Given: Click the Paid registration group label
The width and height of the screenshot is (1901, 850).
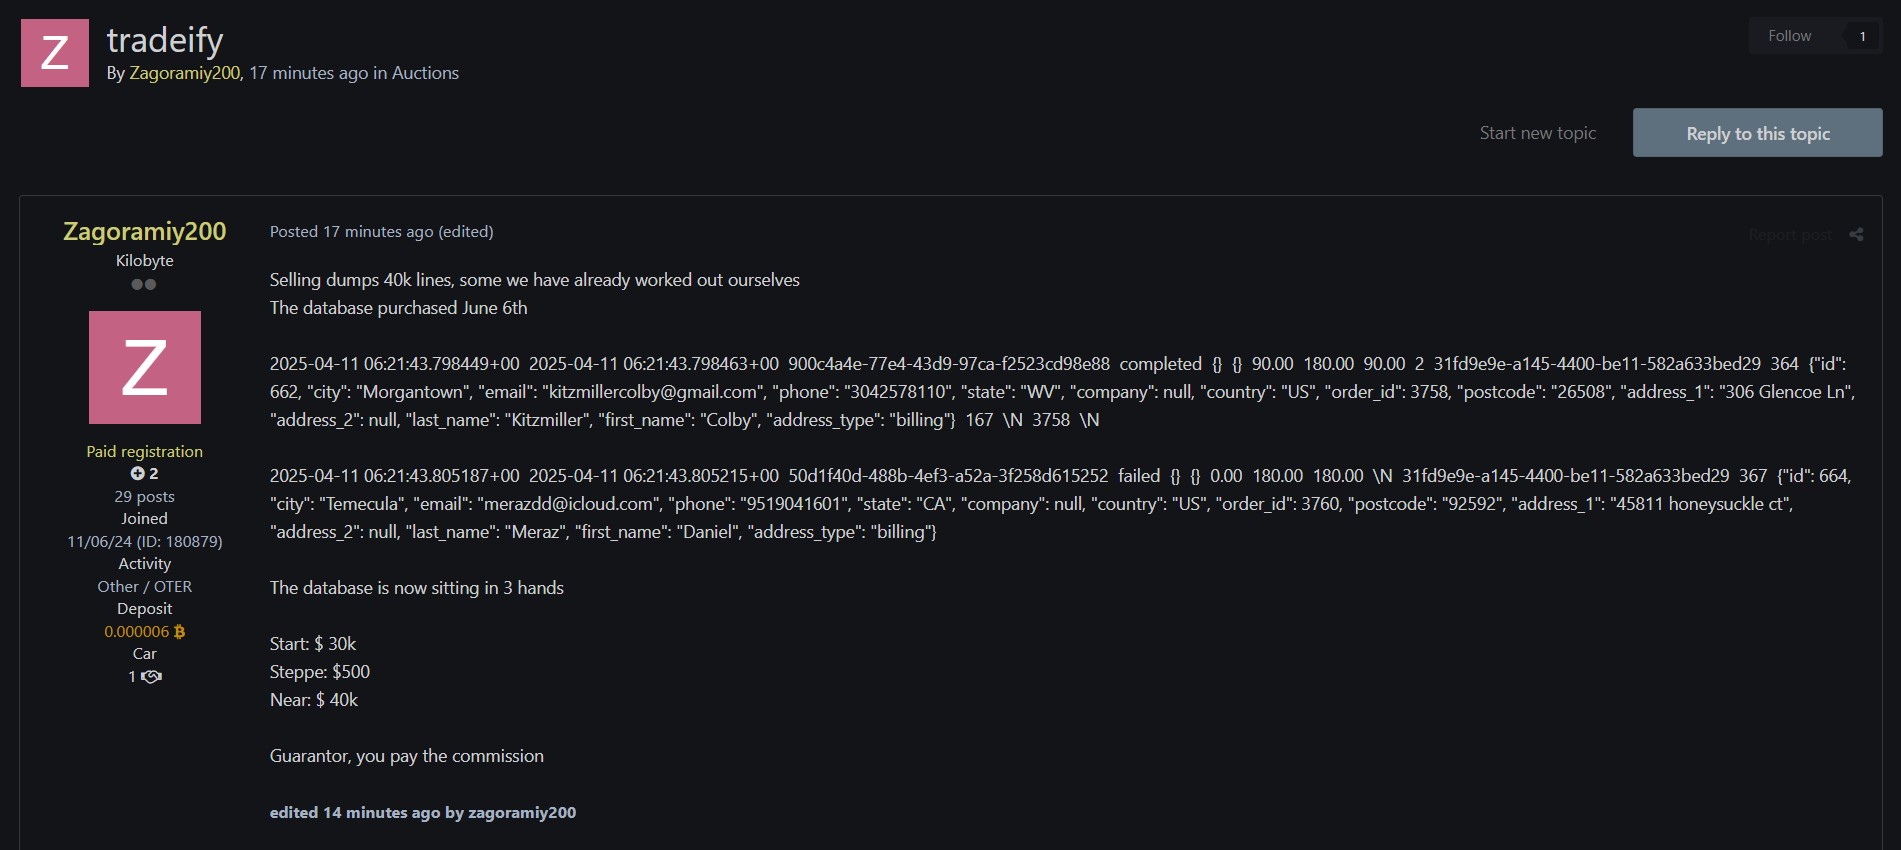Looking at the screenshot, I should [145, 451].
